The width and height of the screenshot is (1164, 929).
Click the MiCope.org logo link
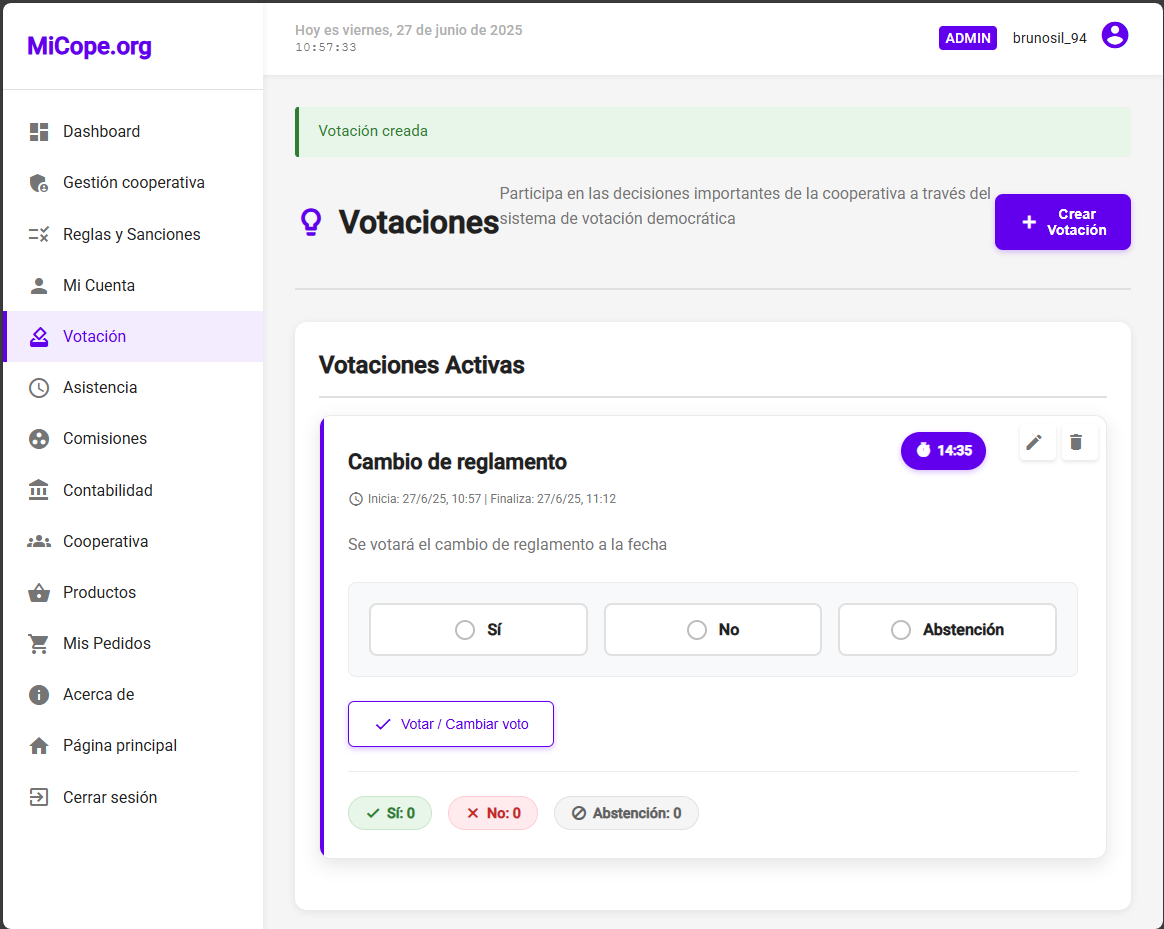(90, 46)
